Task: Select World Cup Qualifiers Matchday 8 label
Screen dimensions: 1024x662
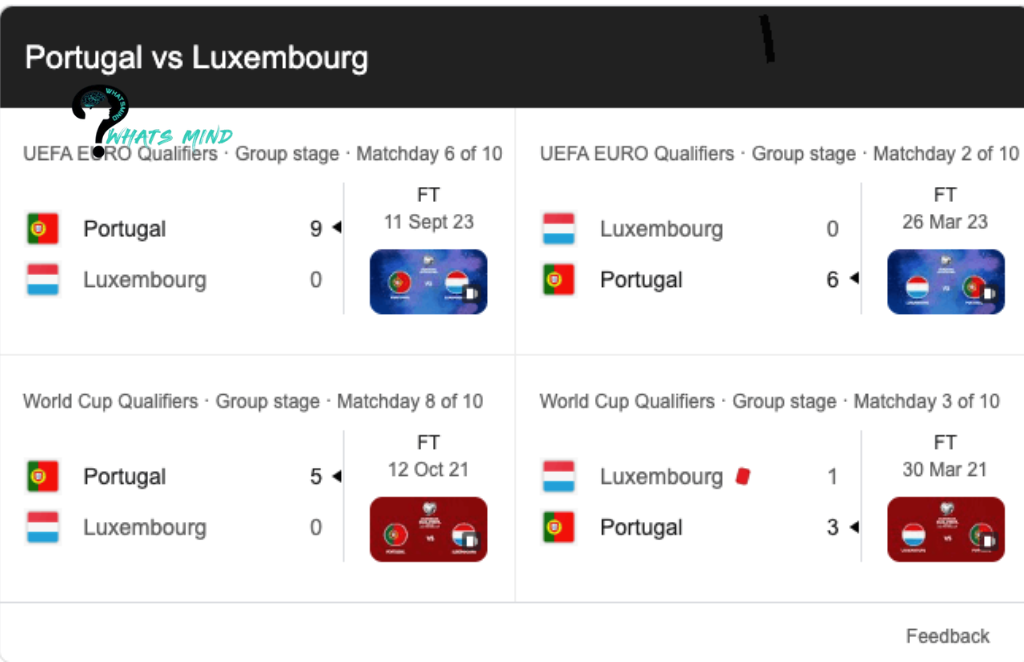Action: pos(252,401)
